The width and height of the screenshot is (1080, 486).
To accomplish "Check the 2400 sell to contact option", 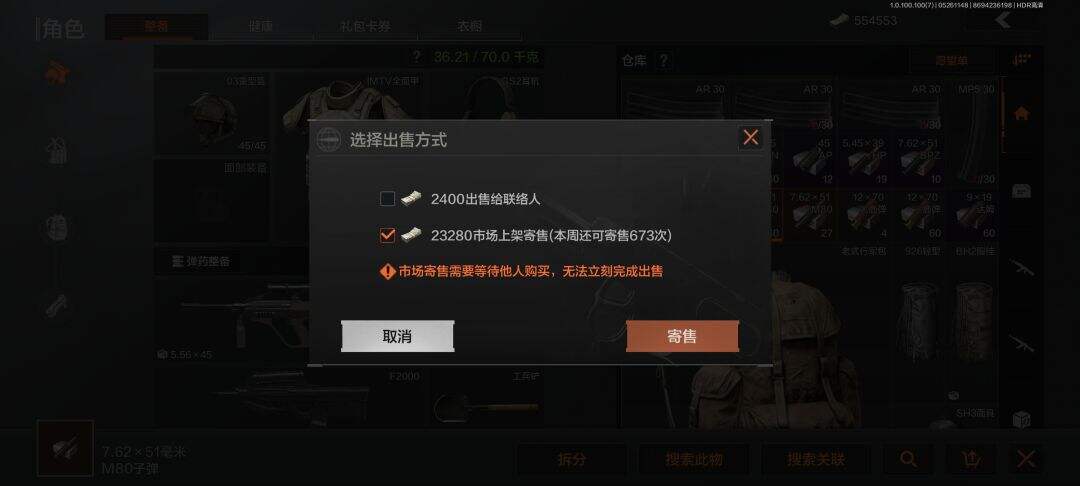I will 387,200.
